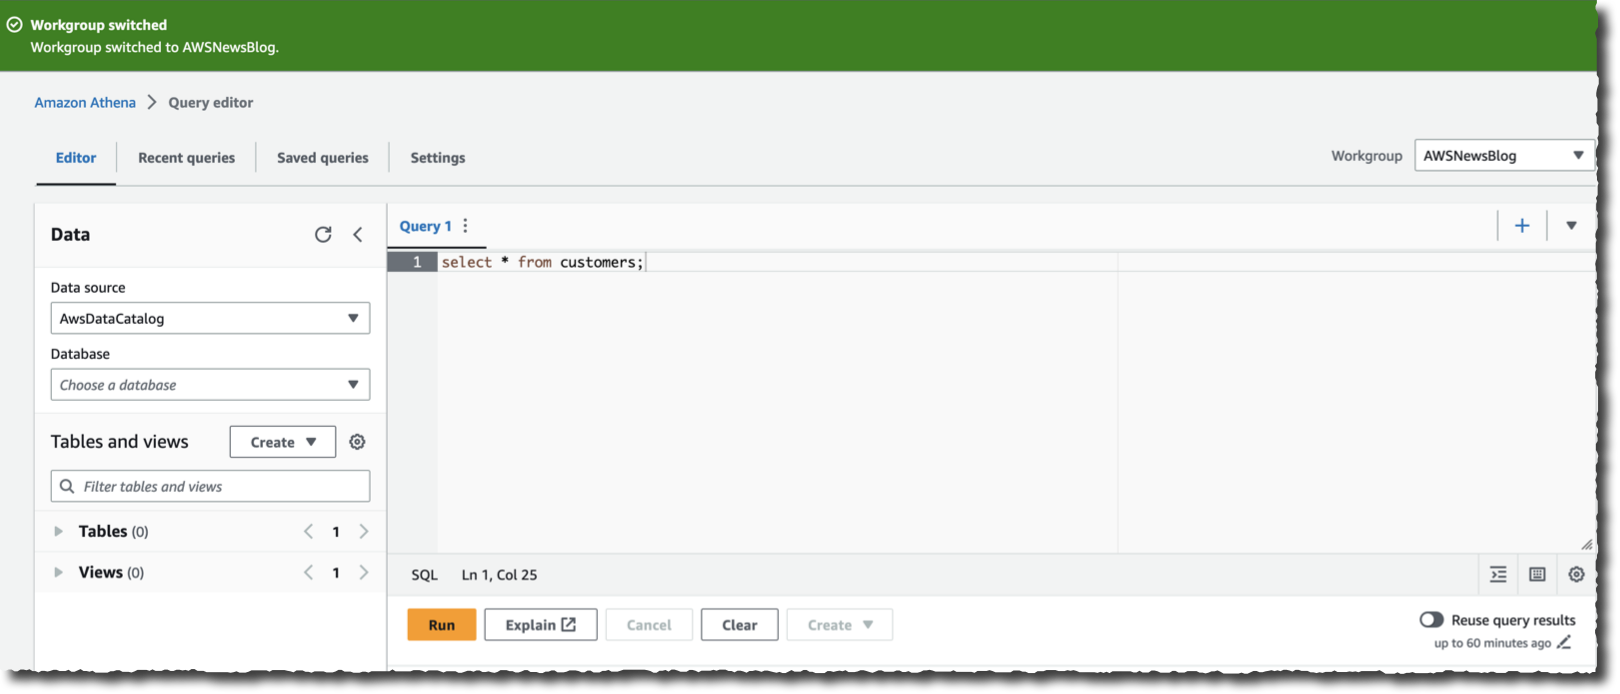Open keyboard shortcuts table icon

[1537, 574]
